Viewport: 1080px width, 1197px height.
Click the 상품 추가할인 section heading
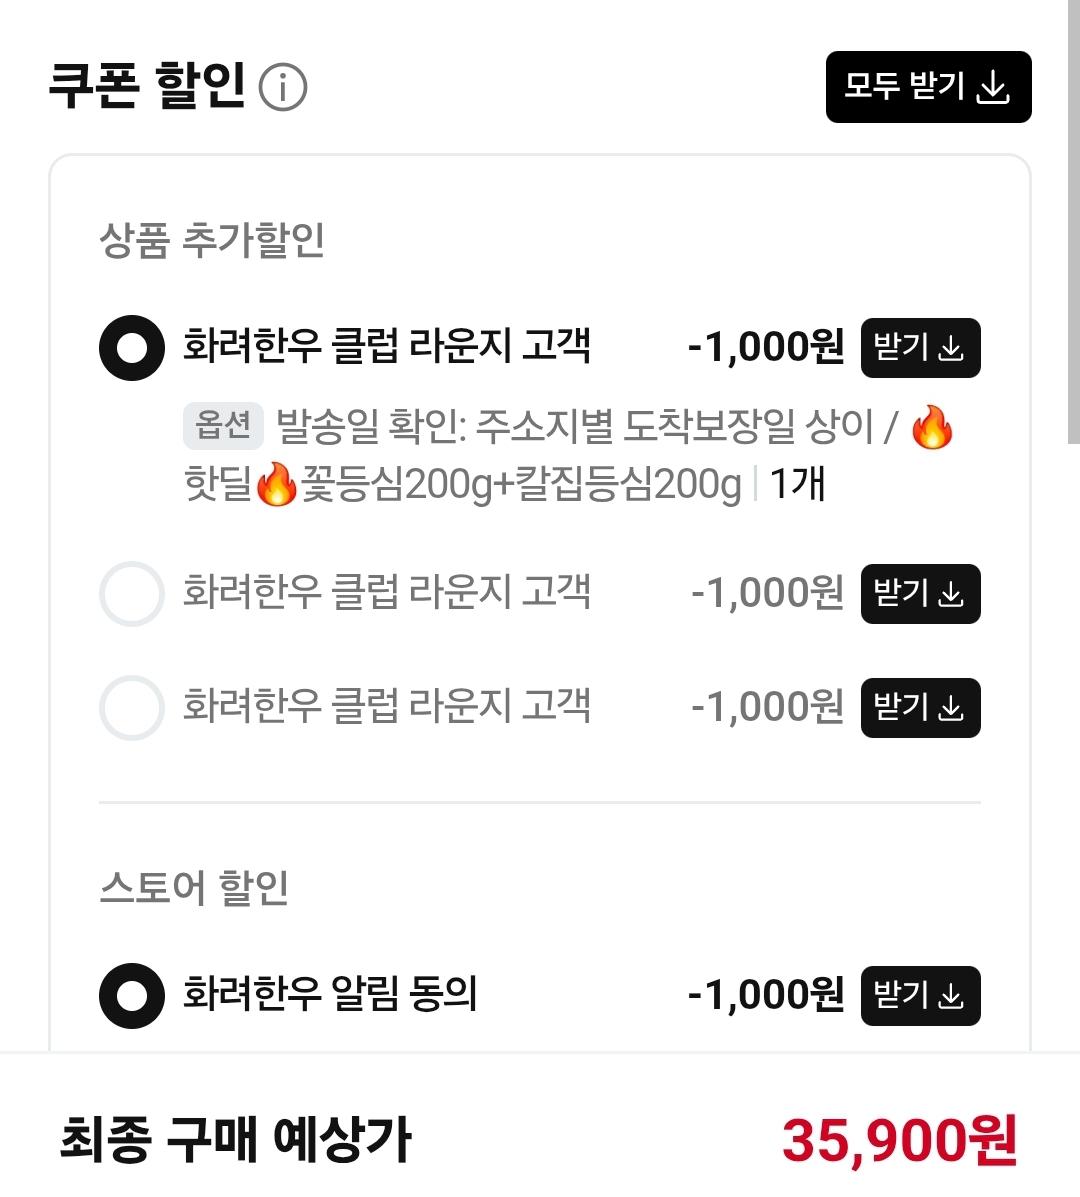pos(212,240)
